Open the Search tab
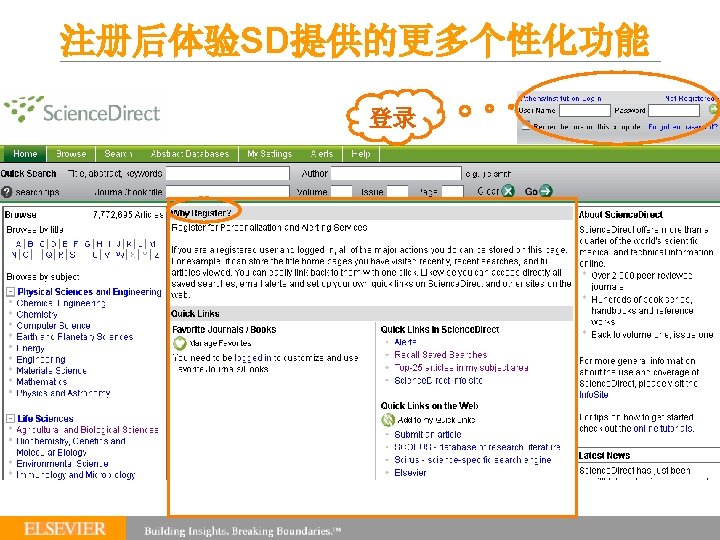Viewport: 720px width, 540px height. (x=118, y=154)
